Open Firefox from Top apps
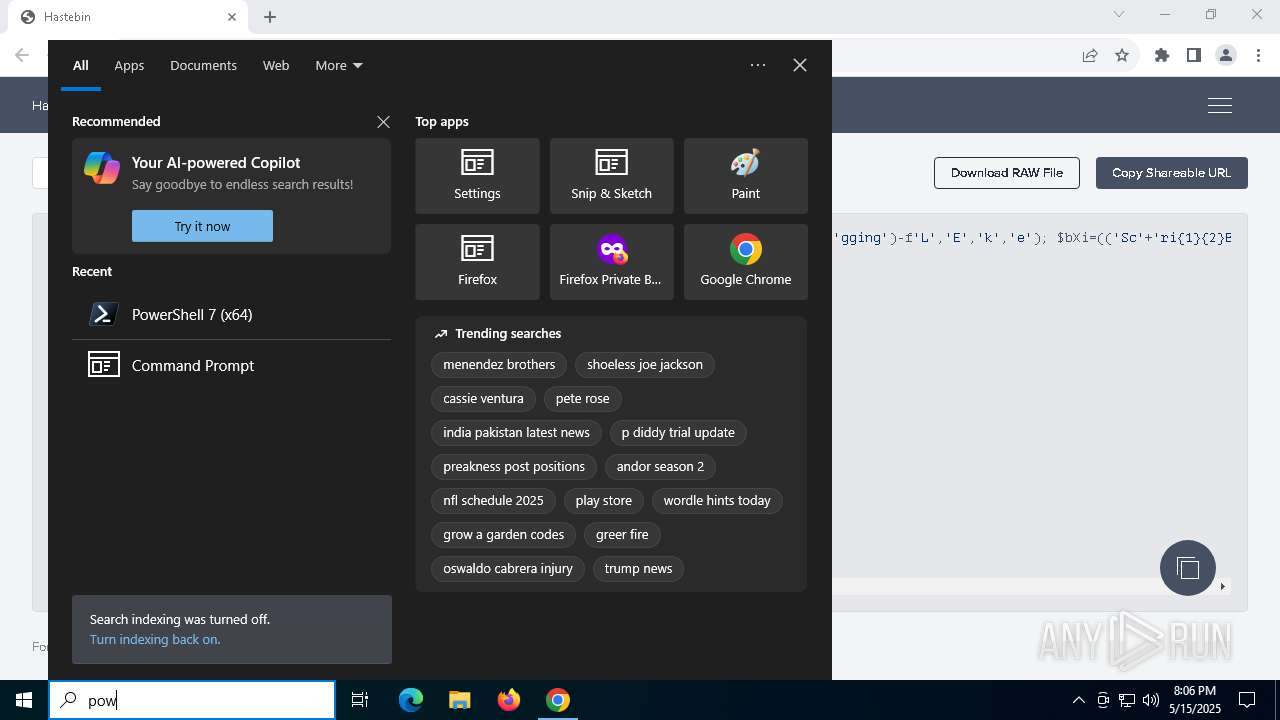The width and height of the screenshot is (1280, 720). coord(477,262)
